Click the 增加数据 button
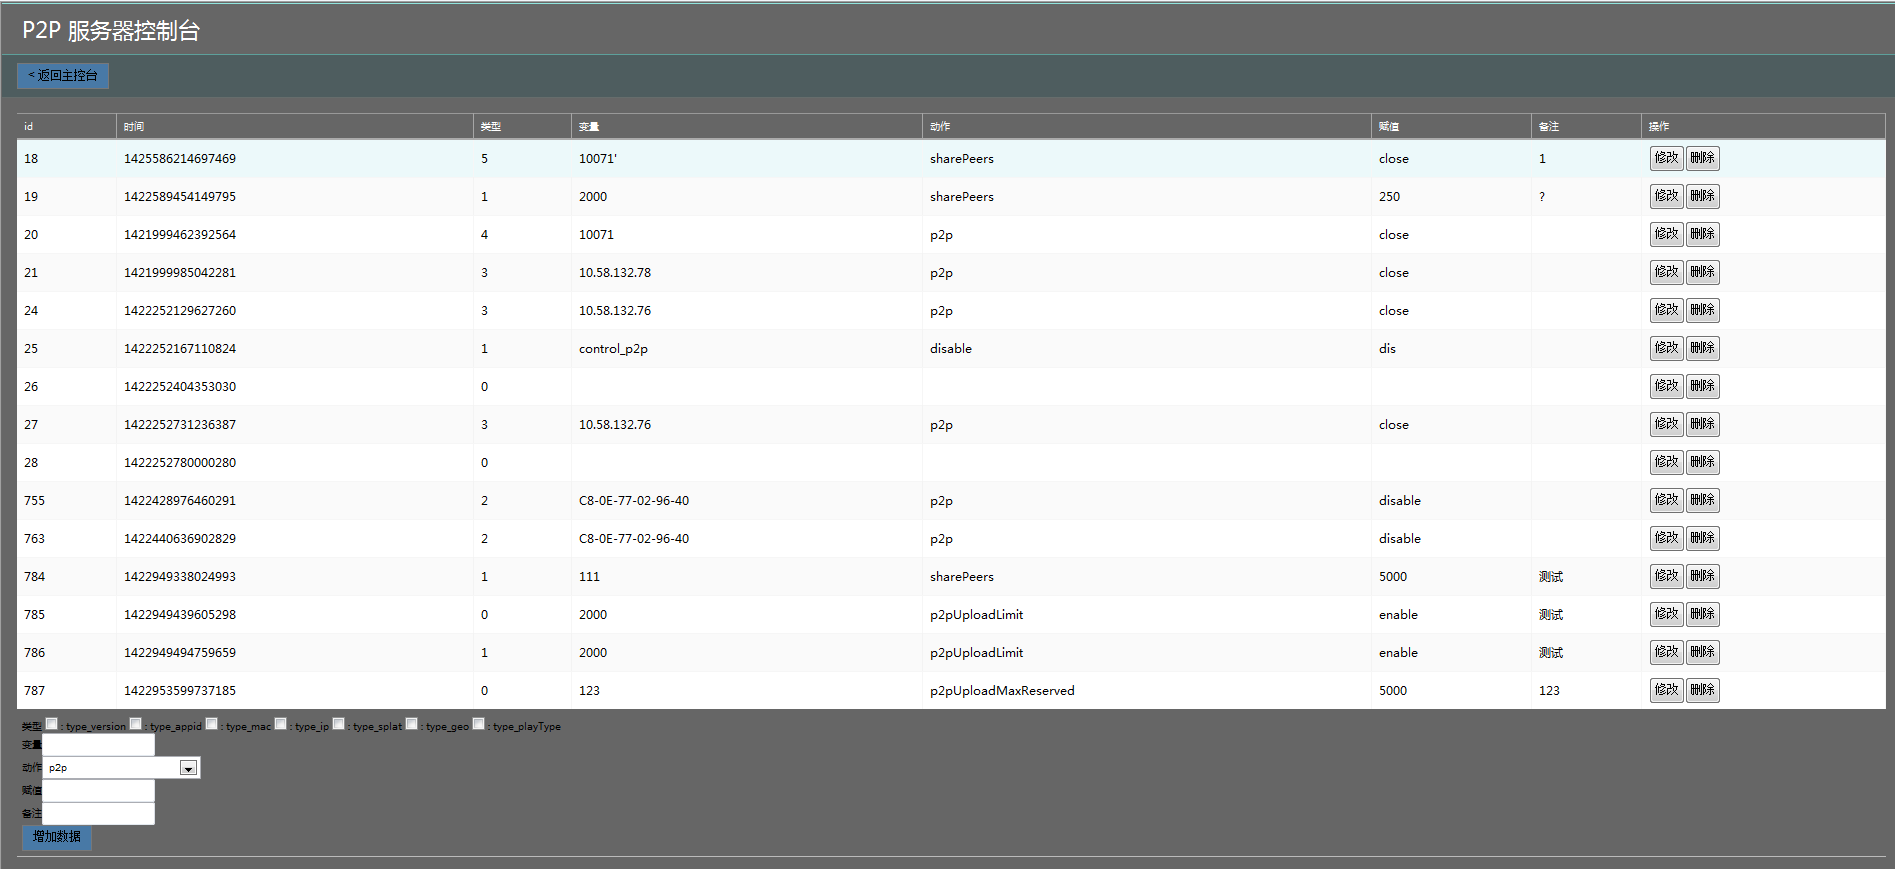This screenshot has width=1895, height=869. point(57,837)
